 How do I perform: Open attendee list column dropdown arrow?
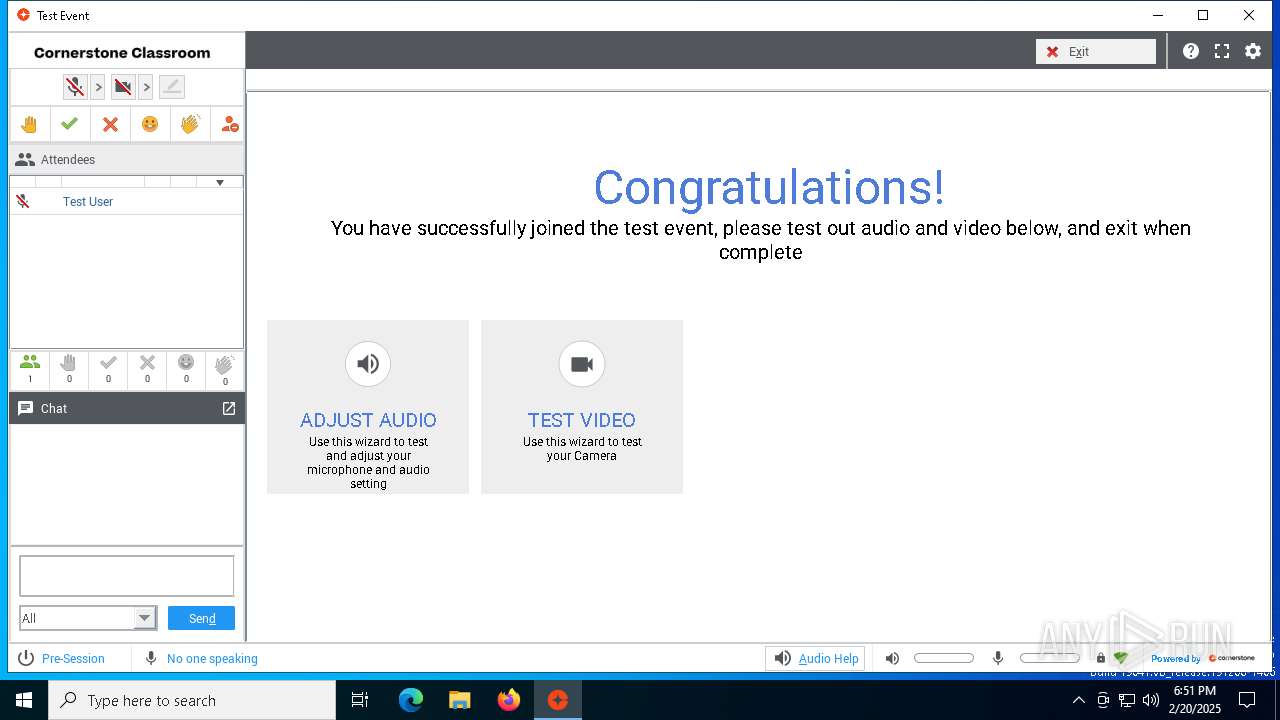(x=219, y=182)
